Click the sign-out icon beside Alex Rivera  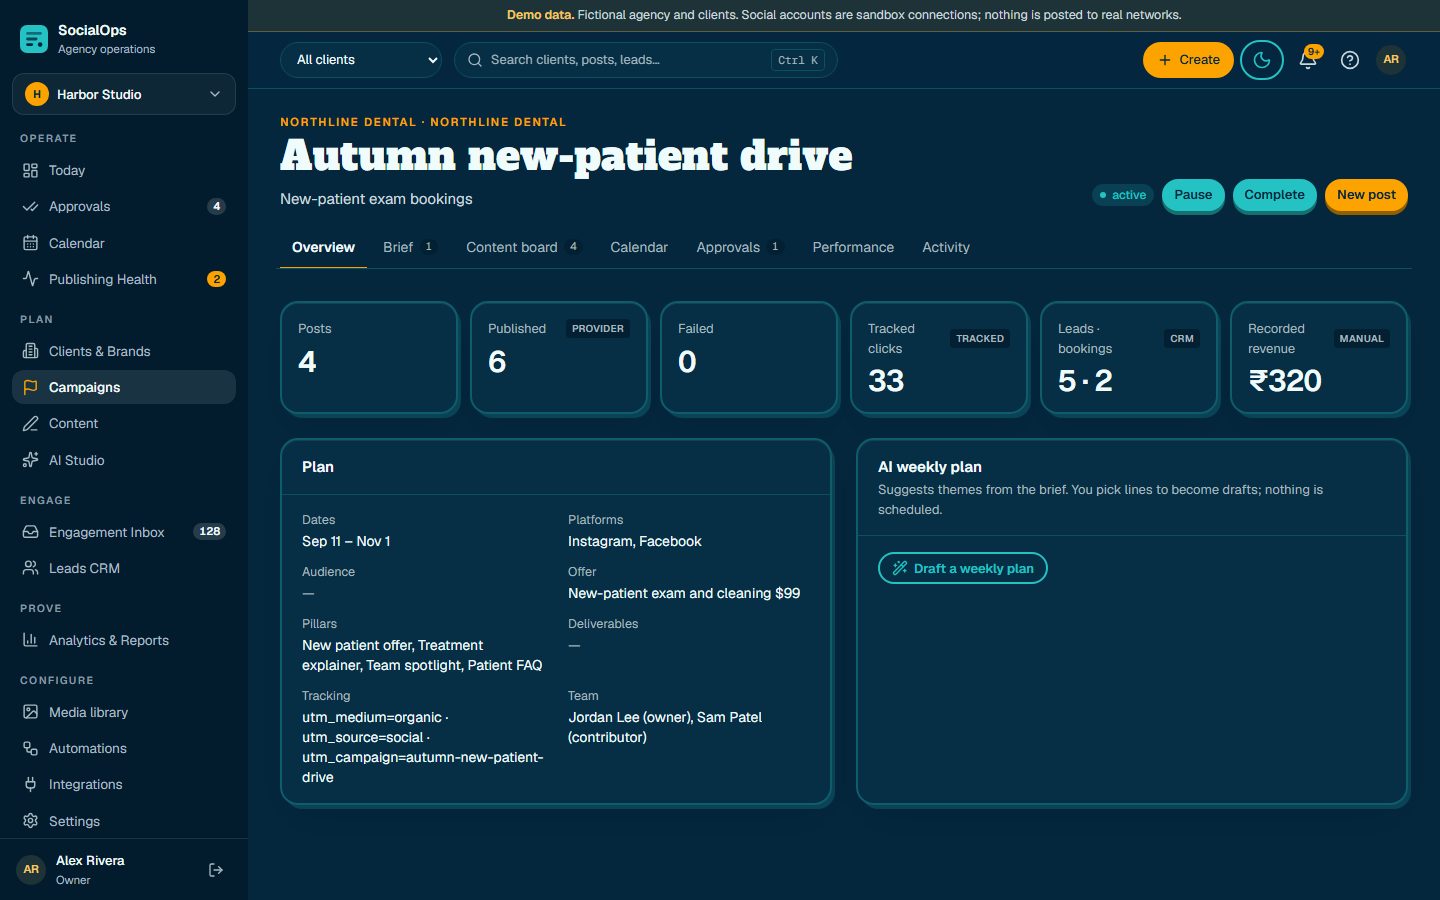click(215, 870)
